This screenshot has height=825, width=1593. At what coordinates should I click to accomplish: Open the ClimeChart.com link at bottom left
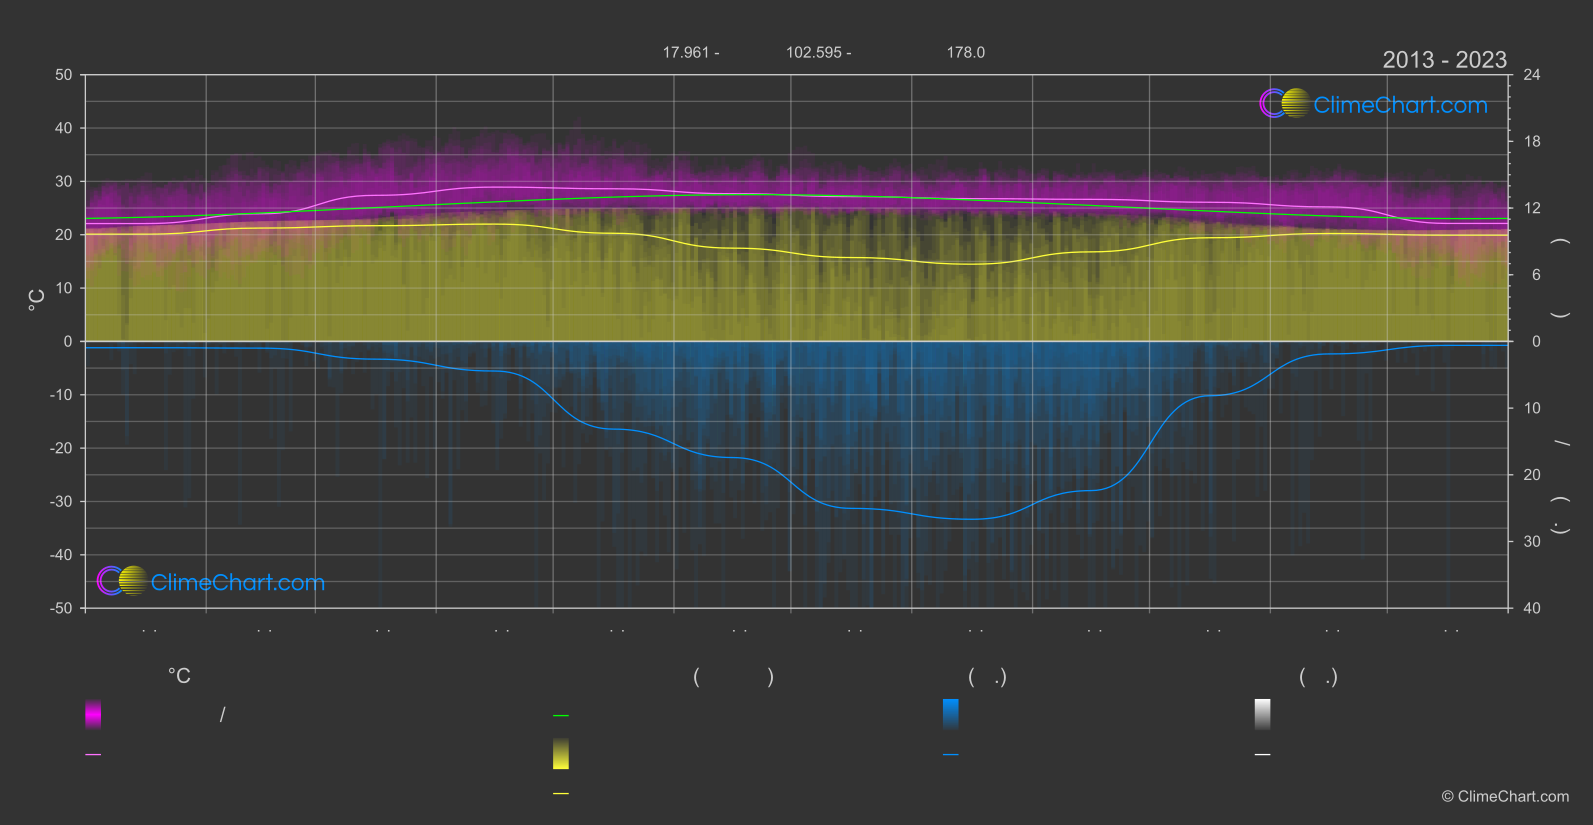(238, 583)
